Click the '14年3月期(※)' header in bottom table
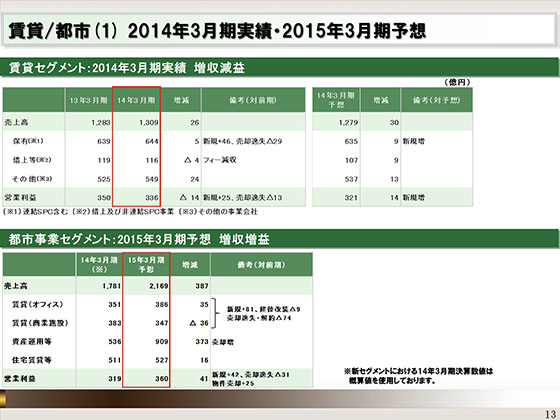Viewport: 560px width, 420px height. (x=99, y=265)
